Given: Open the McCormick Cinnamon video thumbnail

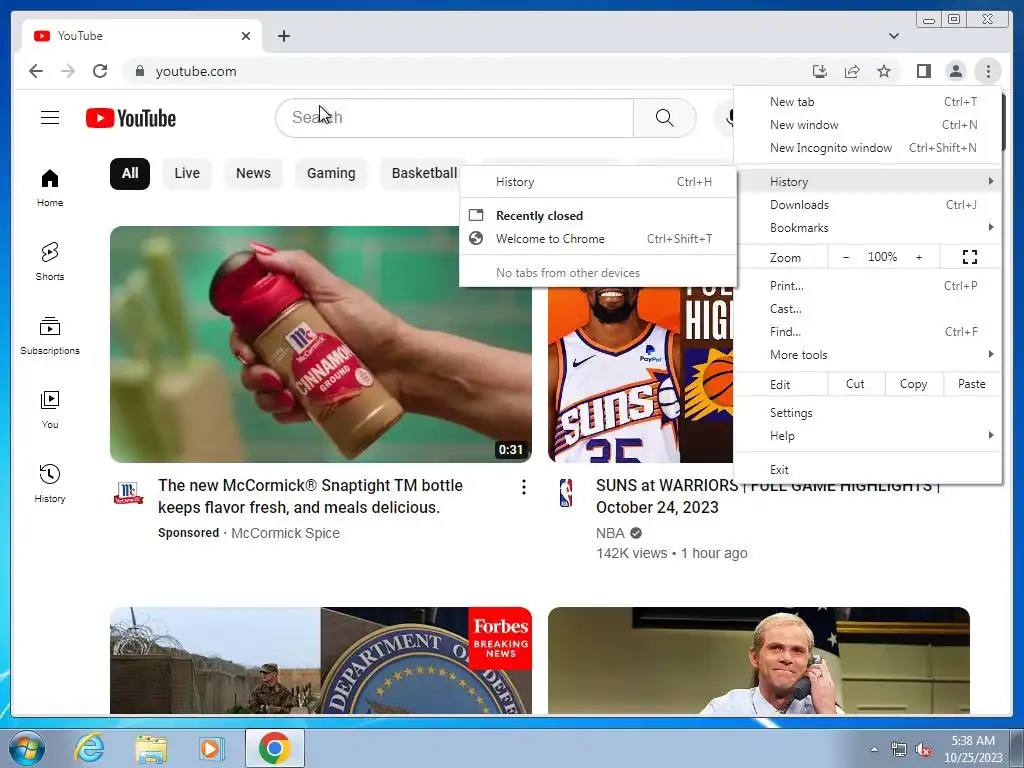Looking at the screenshot, I should pos(321,344).
